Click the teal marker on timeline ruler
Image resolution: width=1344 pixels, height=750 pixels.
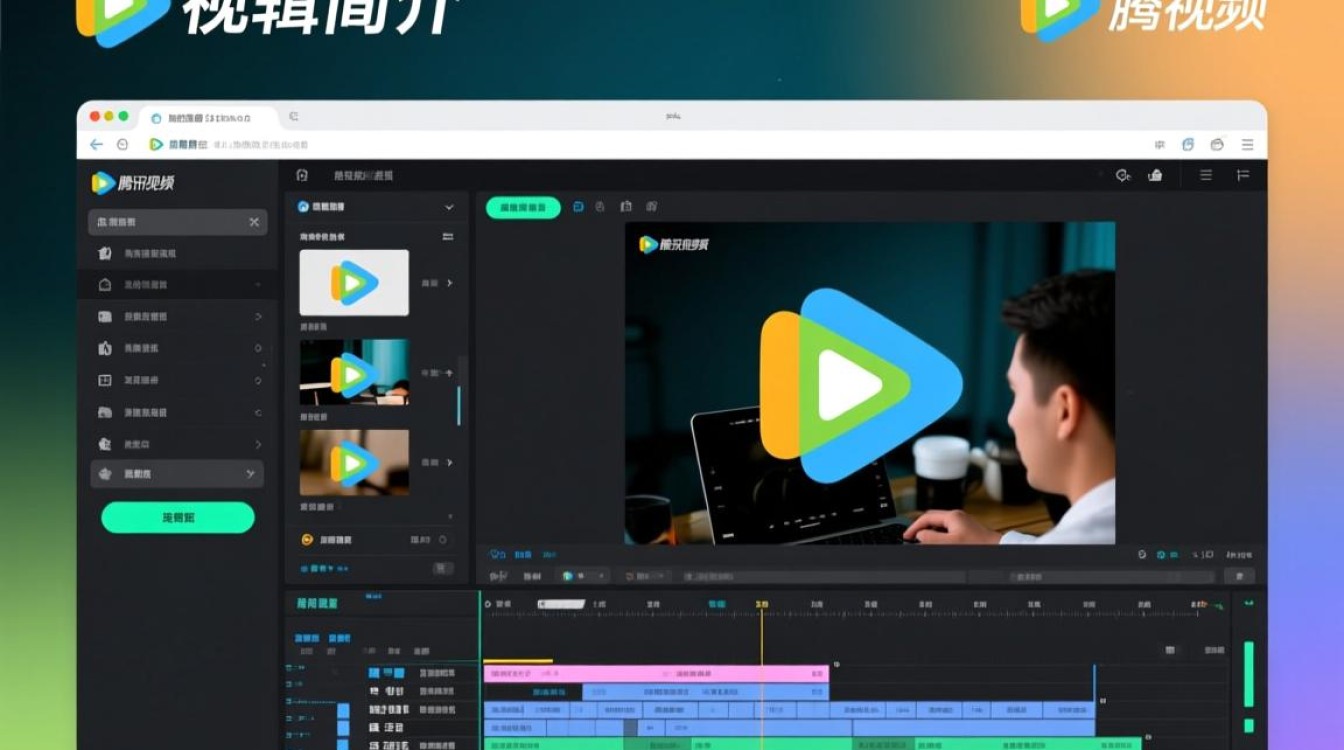click(717, 605)
